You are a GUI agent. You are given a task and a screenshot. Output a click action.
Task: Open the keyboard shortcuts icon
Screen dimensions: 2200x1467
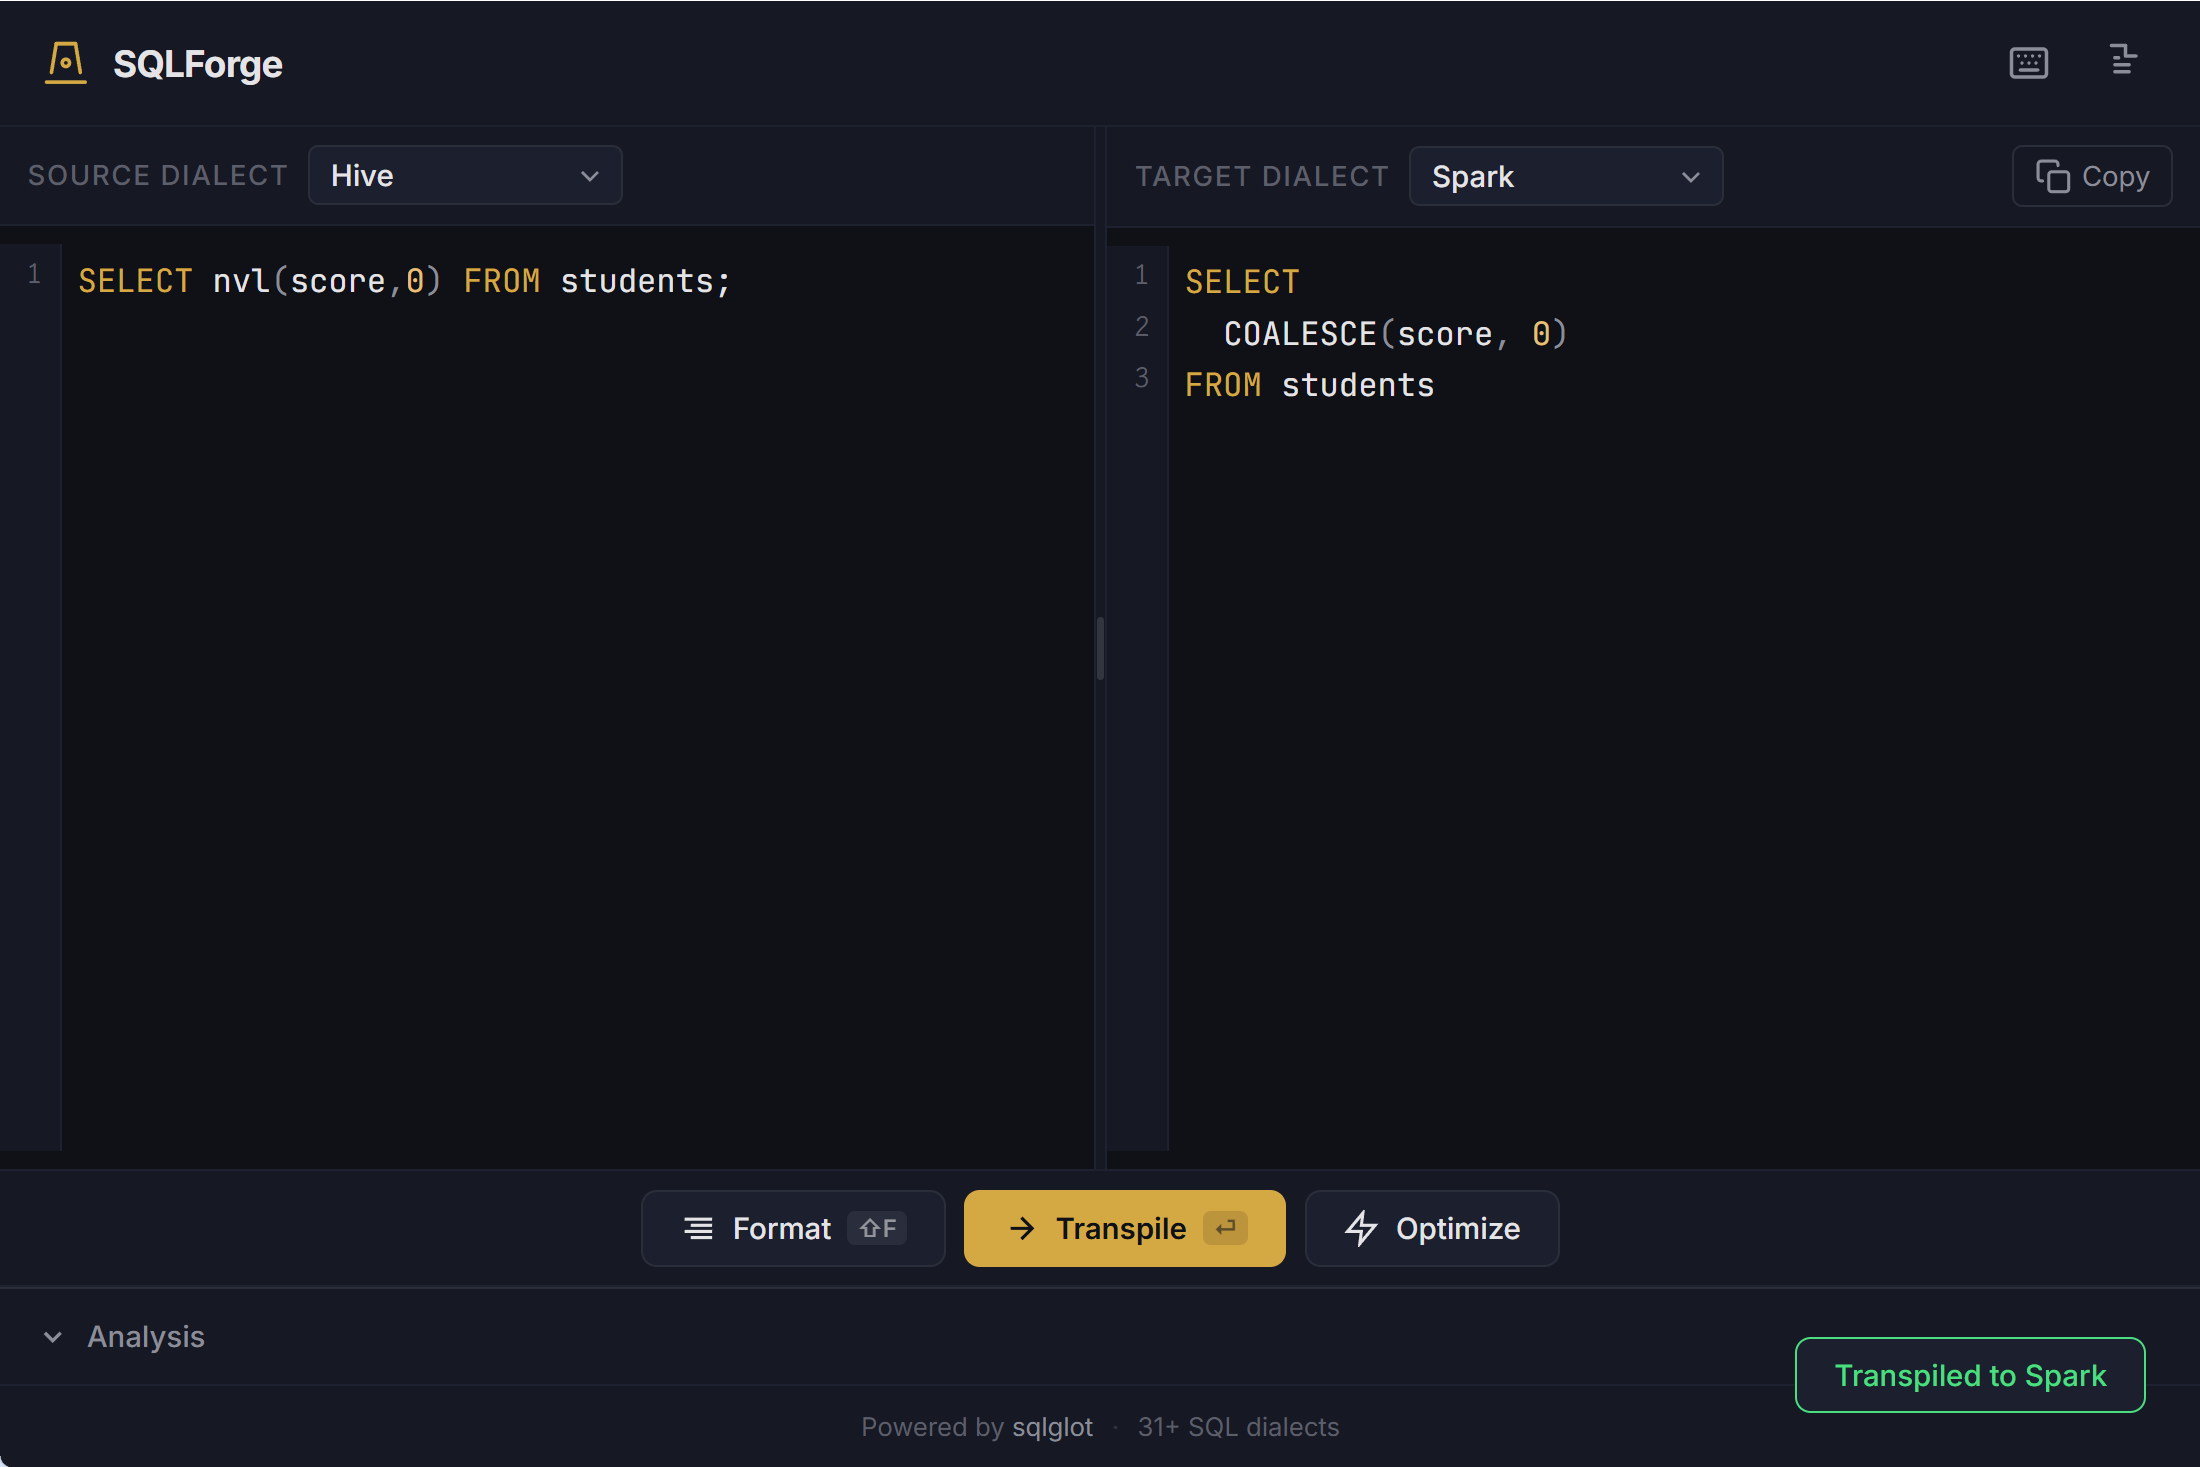coord(2028,61)
